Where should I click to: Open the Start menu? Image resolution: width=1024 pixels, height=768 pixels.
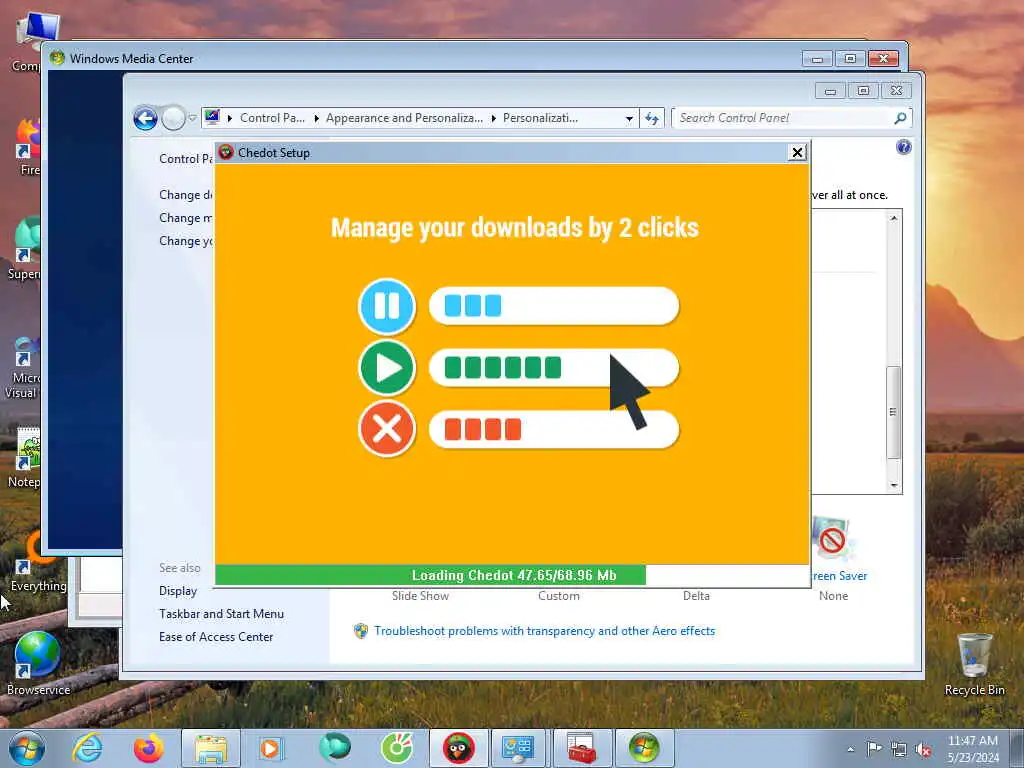point(27,748)
